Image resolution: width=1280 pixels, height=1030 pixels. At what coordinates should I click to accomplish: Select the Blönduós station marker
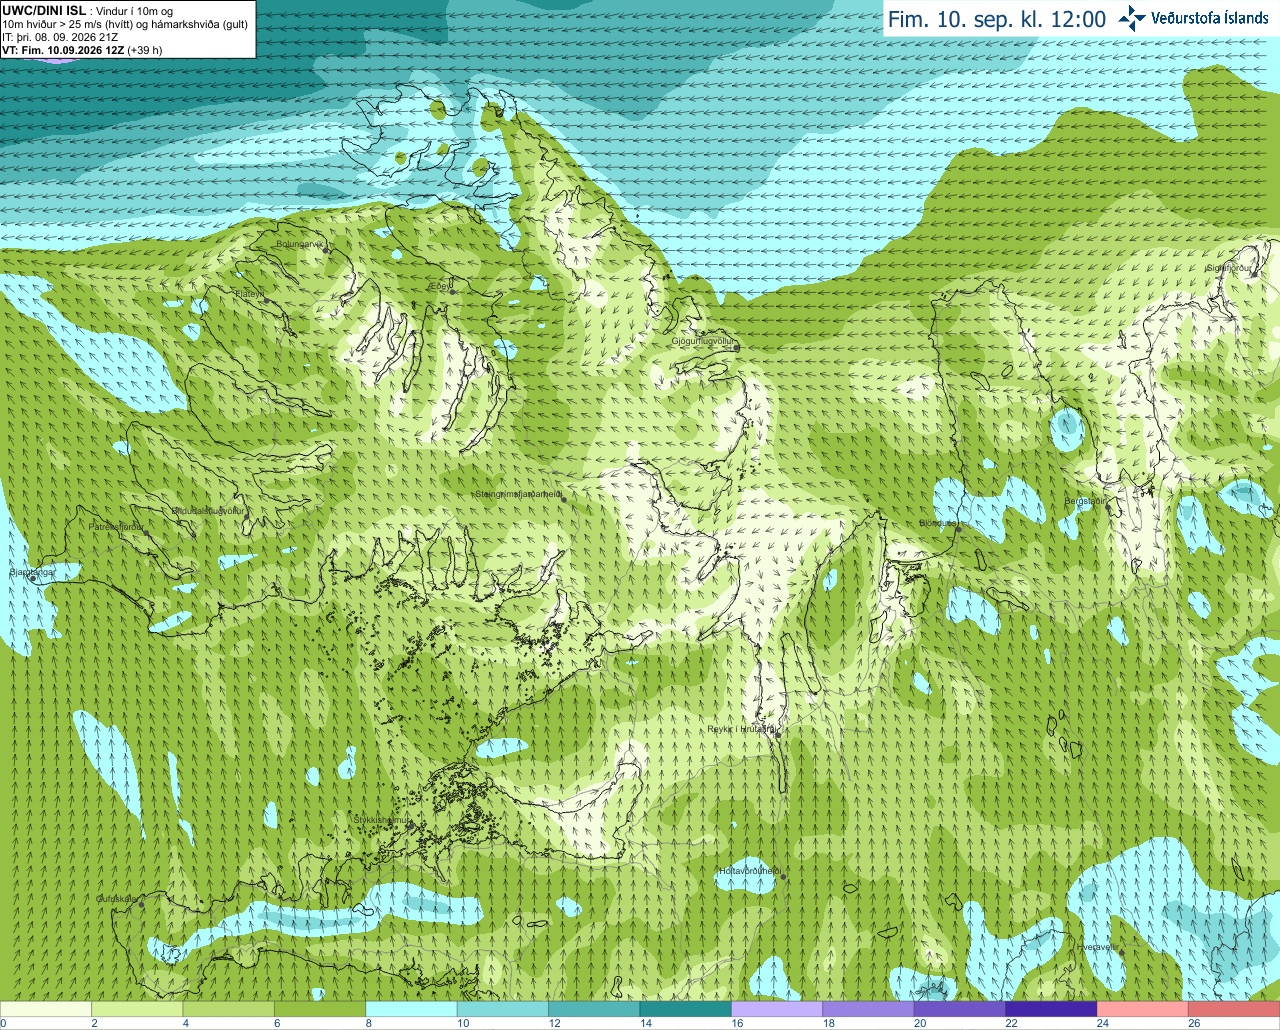(x=957, y=530)
